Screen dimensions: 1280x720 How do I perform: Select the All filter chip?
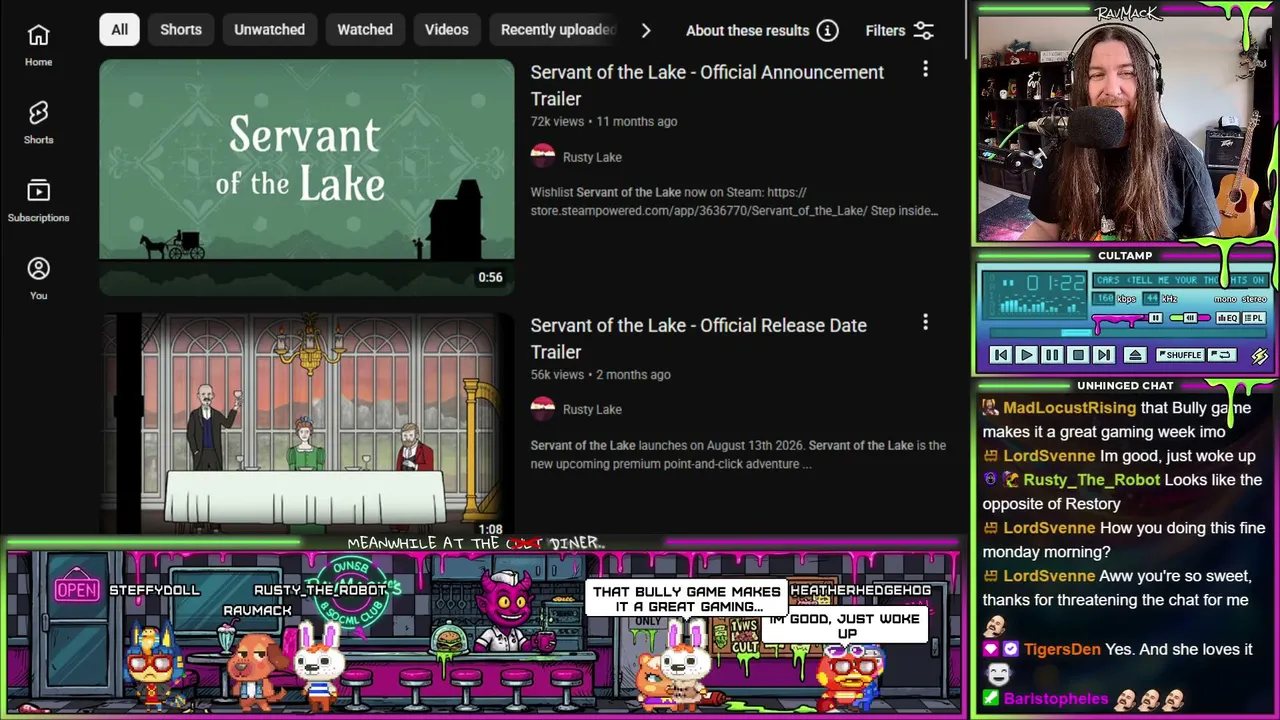(119, 30)
